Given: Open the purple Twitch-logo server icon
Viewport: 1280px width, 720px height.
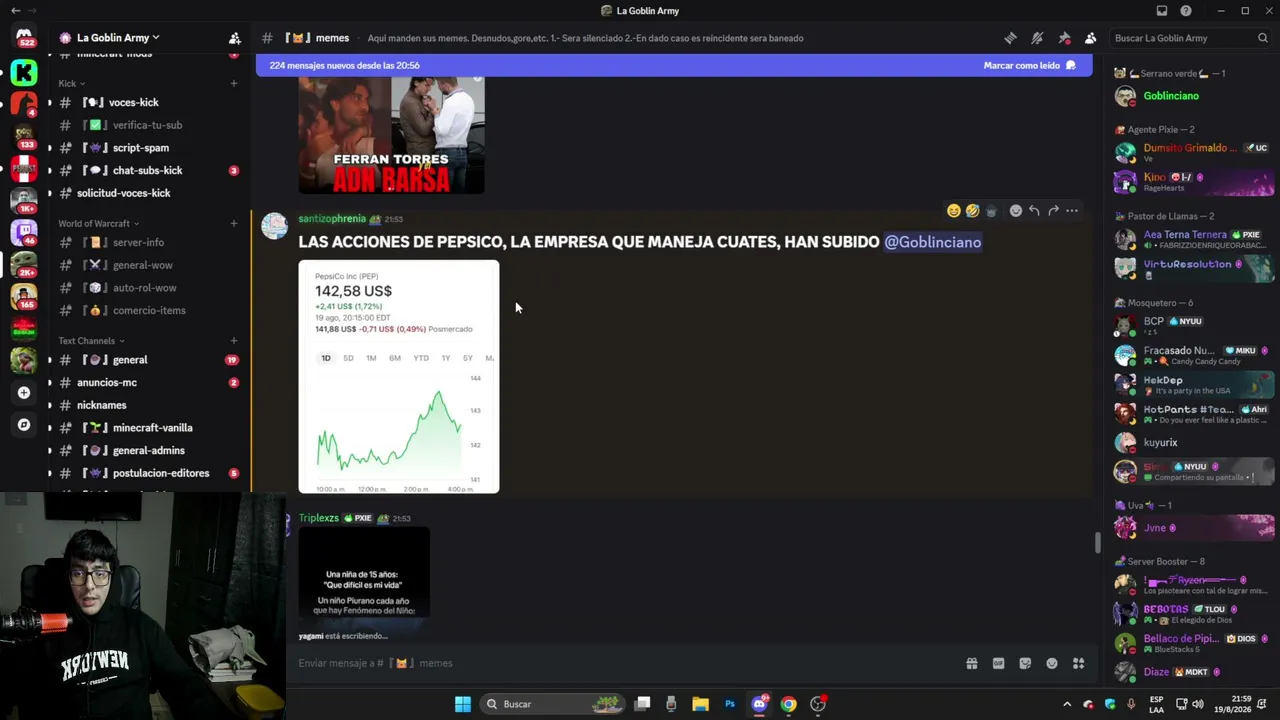Looking at the screenshot, I should tap(24, 234).
